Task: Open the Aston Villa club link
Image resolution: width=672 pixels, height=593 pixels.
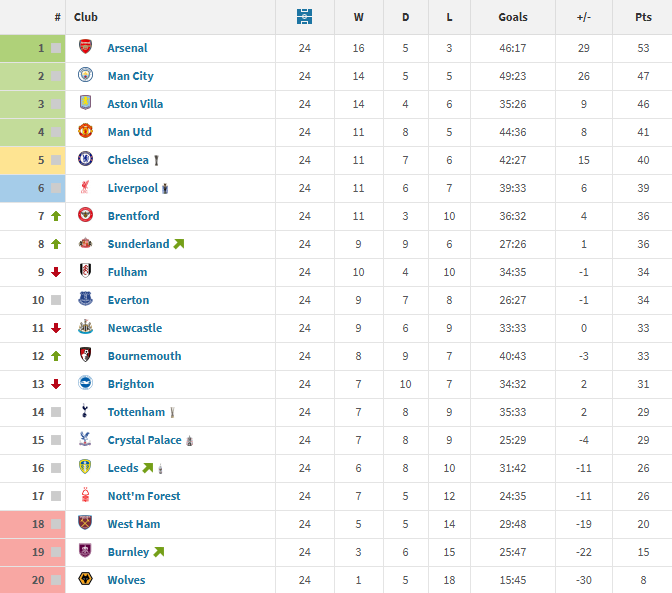Action: [135, 104]
